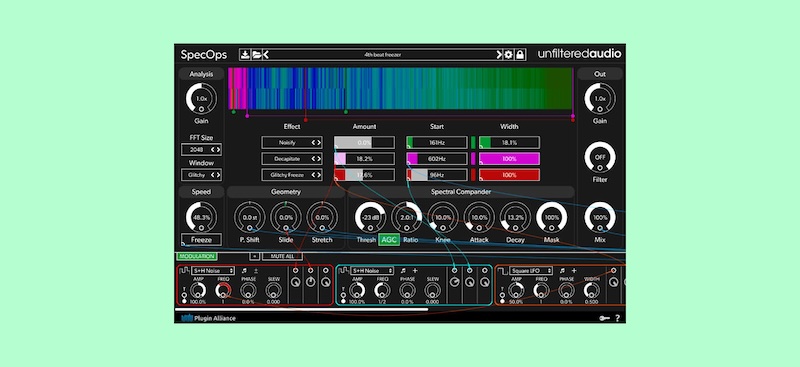The height and width of the screenshot is (367, 800).
Task: Click plus icon in cyan modulator
Action: point(415,271)
